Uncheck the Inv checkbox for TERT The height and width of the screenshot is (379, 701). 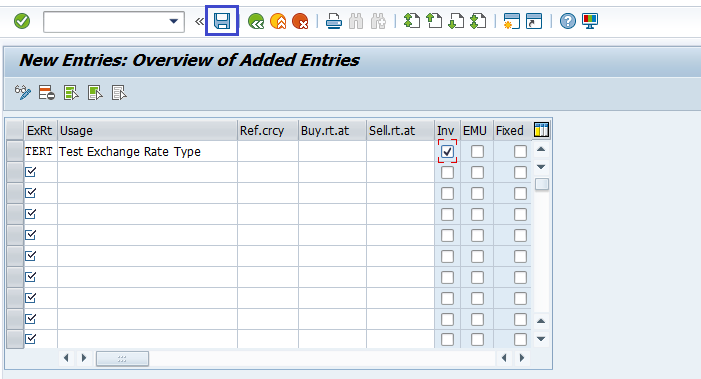coord(447,152)
